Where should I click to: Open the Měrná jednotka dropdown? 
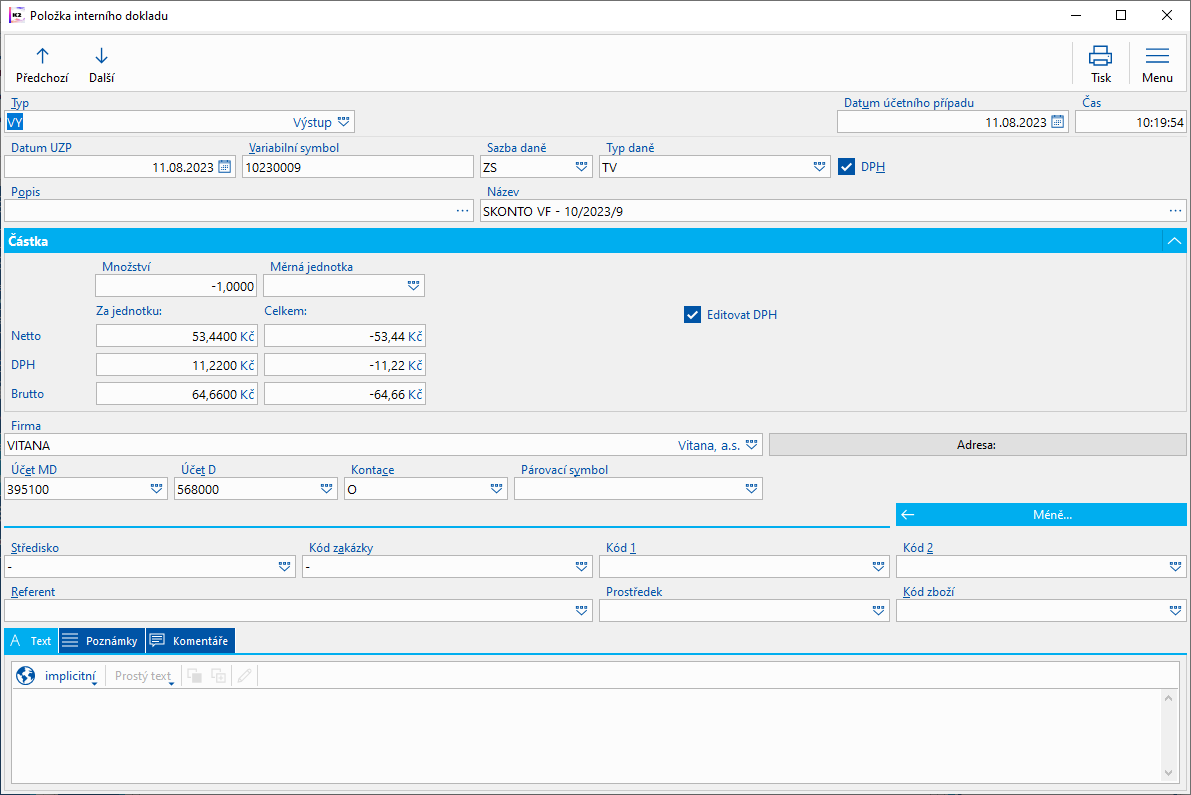click(x=413, y=286)
